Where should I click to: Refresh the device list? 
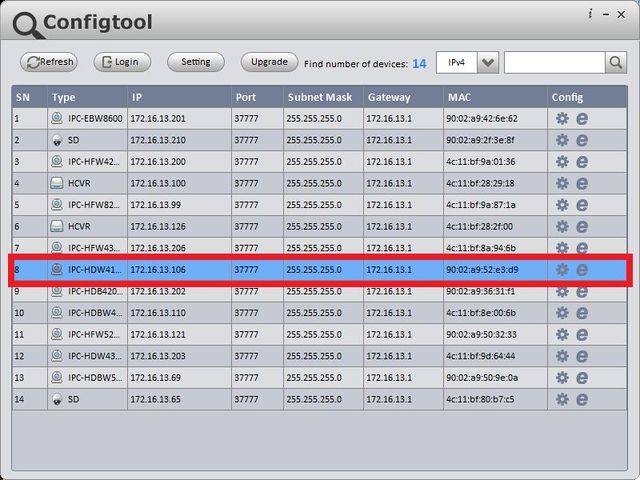[49, 62]
